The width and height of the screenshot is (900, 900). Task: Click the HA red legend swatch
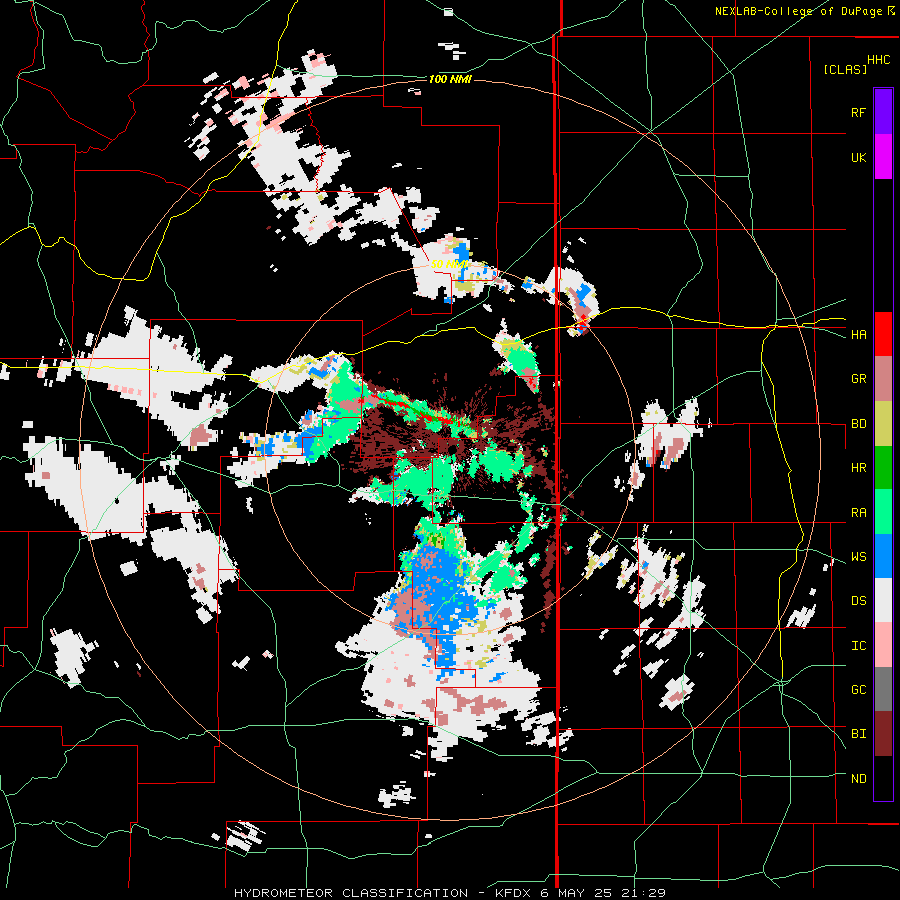coord(883,334)
